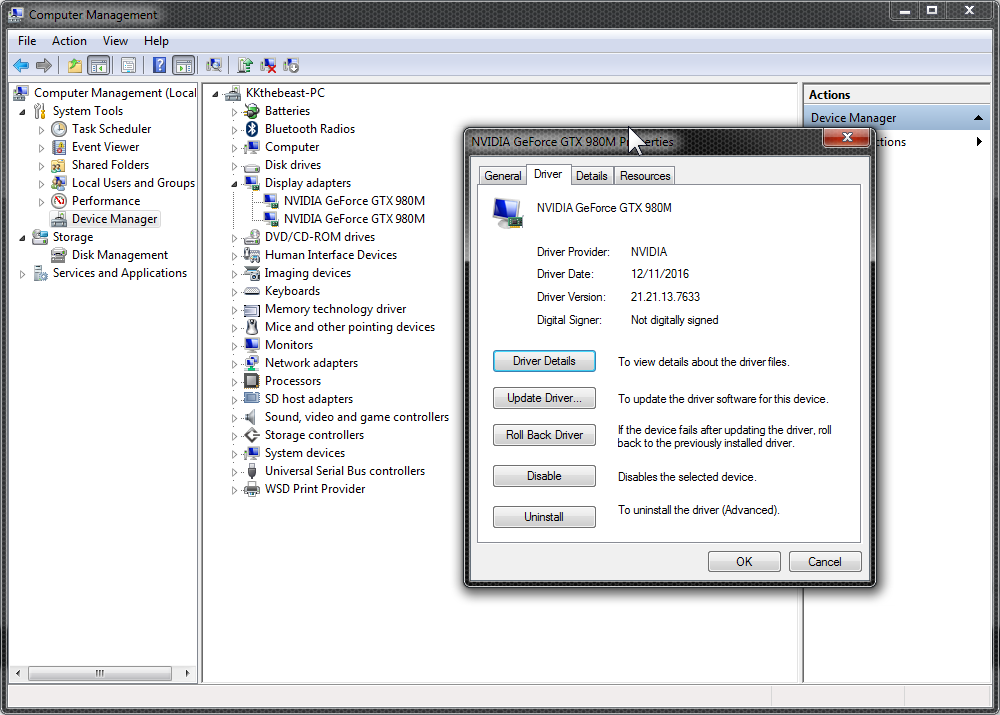Expand the Storage controllers node
Viewport: 1000px width, 715px height.
coord(234,436)
